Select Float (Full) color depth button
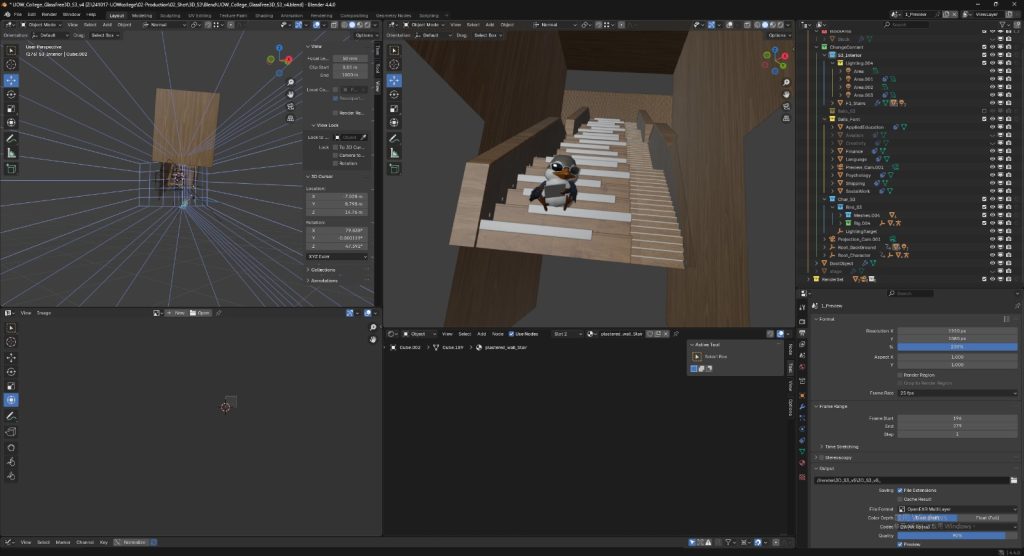 click(987, 517)
